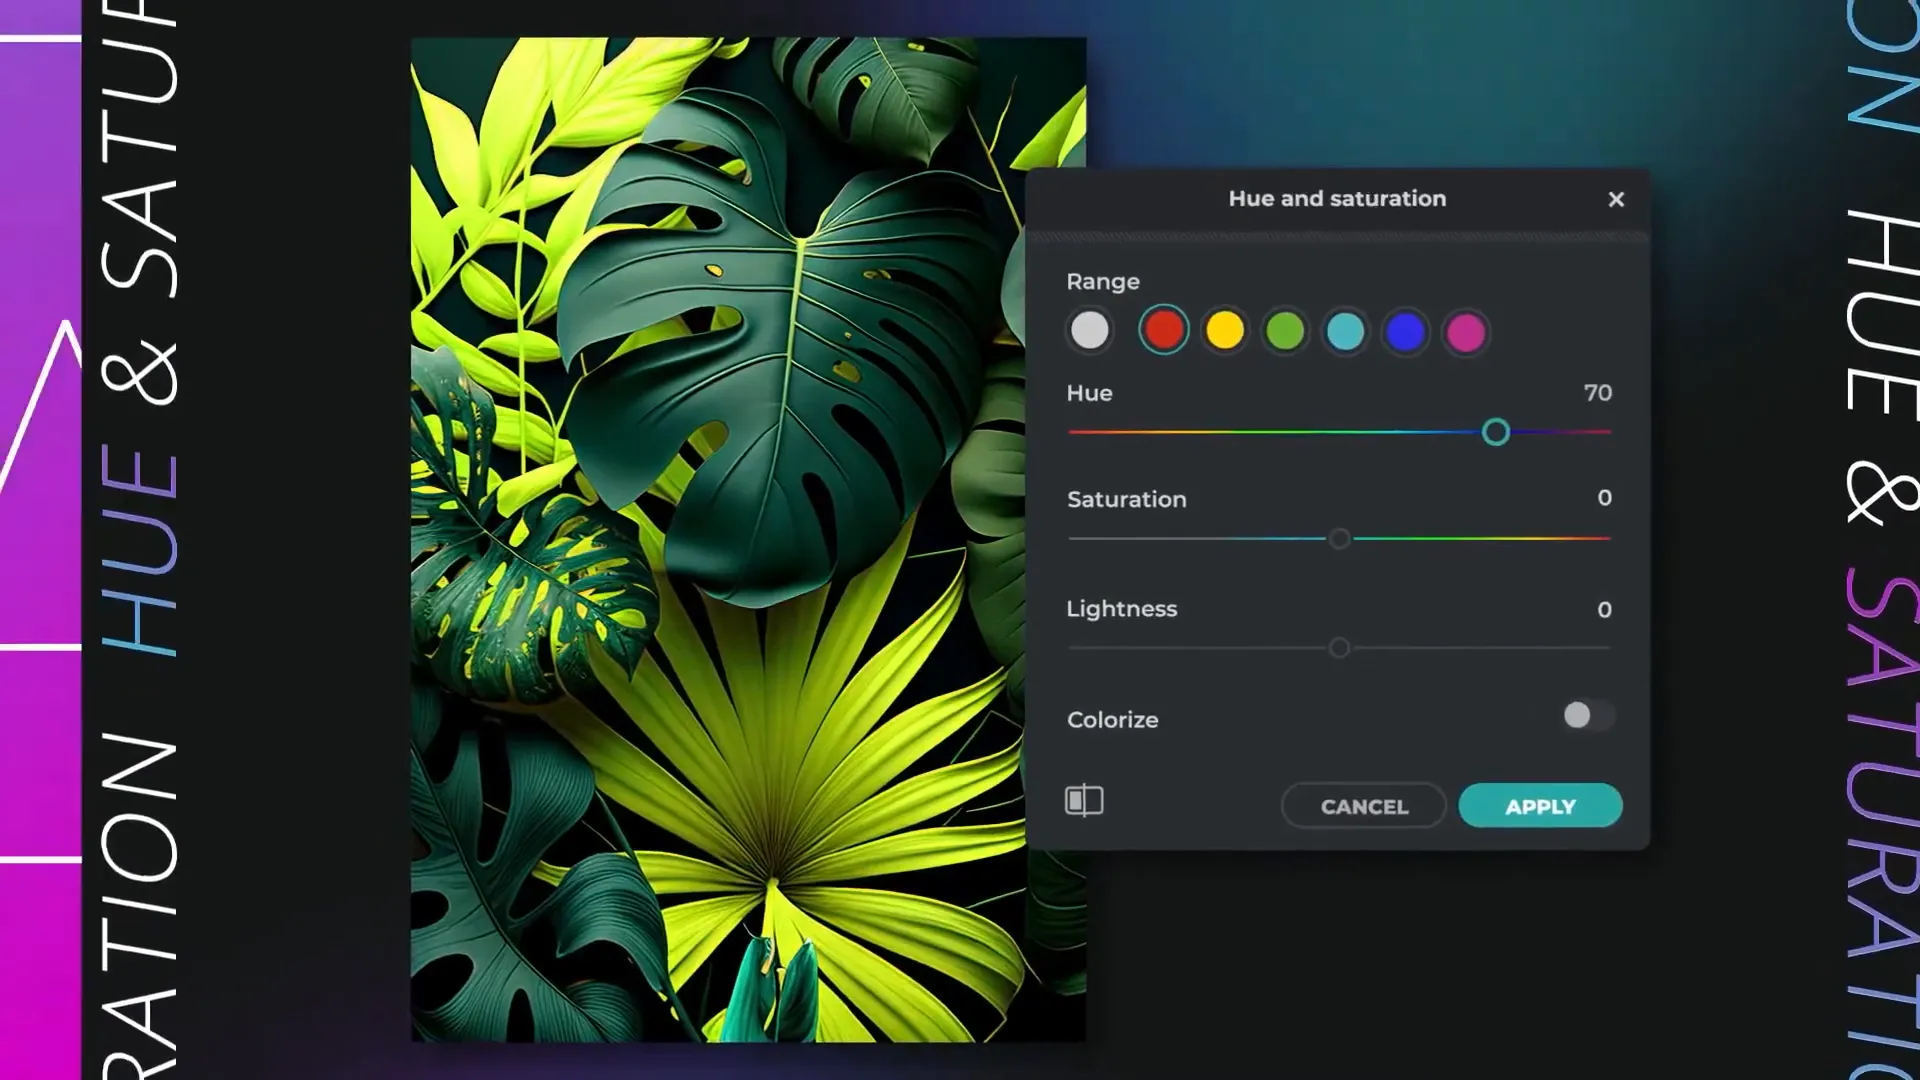
Task: Click the Hue value 70 field
Action: 1597,393
